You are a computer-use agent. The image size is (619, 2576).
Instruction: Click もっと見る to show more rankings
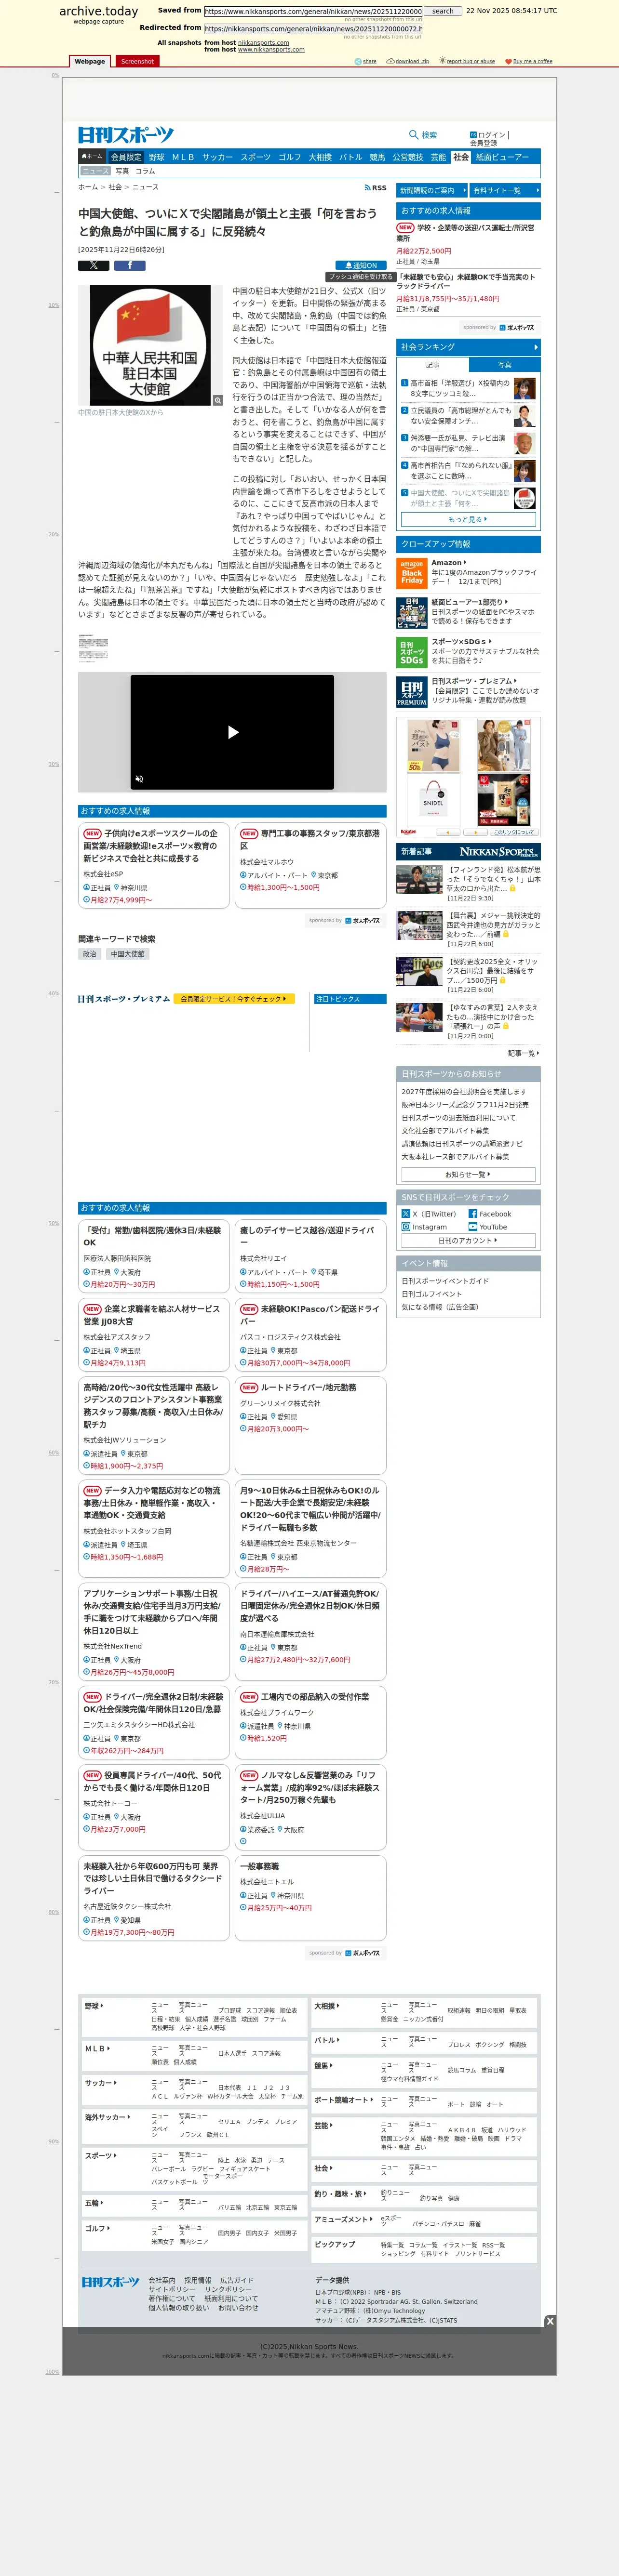(x=468, y=519)
